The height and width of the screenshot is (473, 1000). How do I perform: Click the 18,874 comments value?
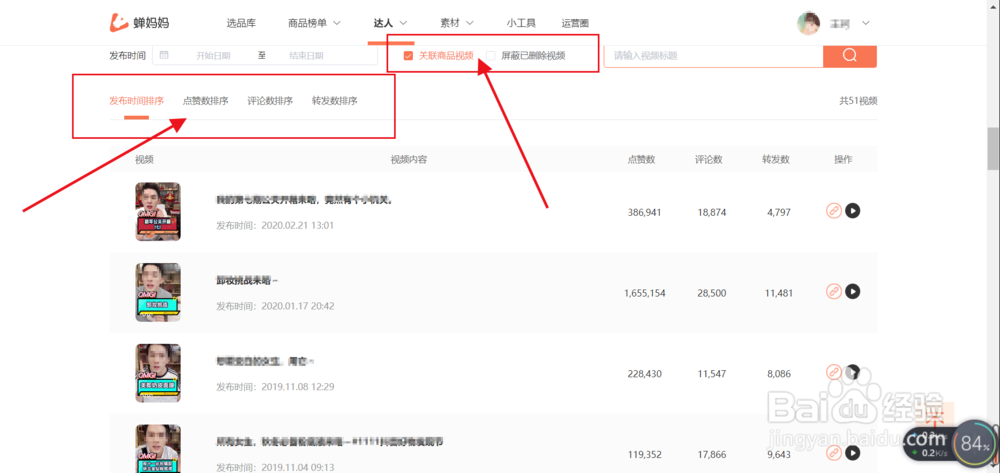tap(712, 212)
